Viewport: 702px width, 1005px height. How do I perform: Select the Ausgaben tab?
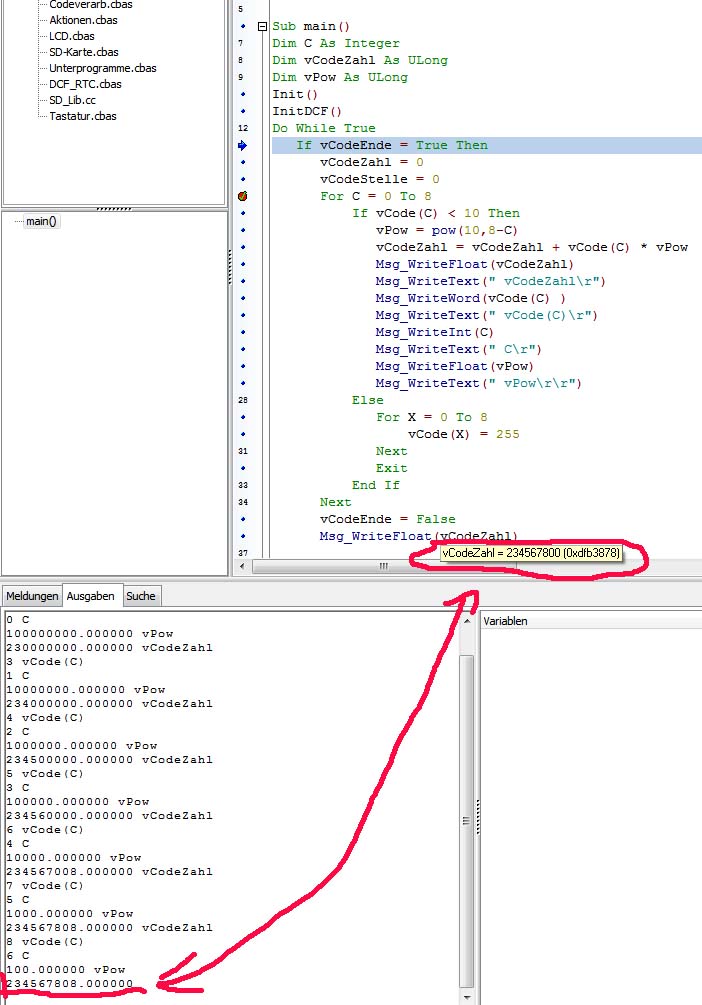click(x=92, y=596)
